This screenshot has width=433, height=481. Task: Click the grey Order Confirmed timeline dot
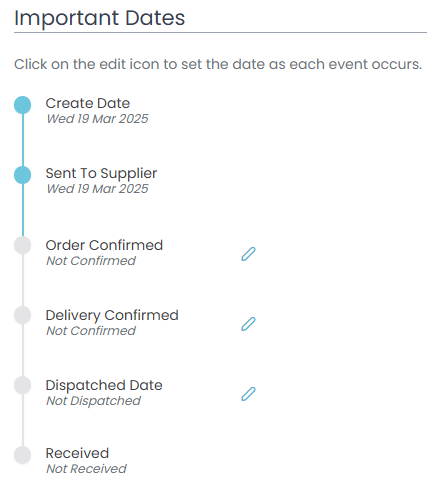pyautogui.click(x=23, y=245)
